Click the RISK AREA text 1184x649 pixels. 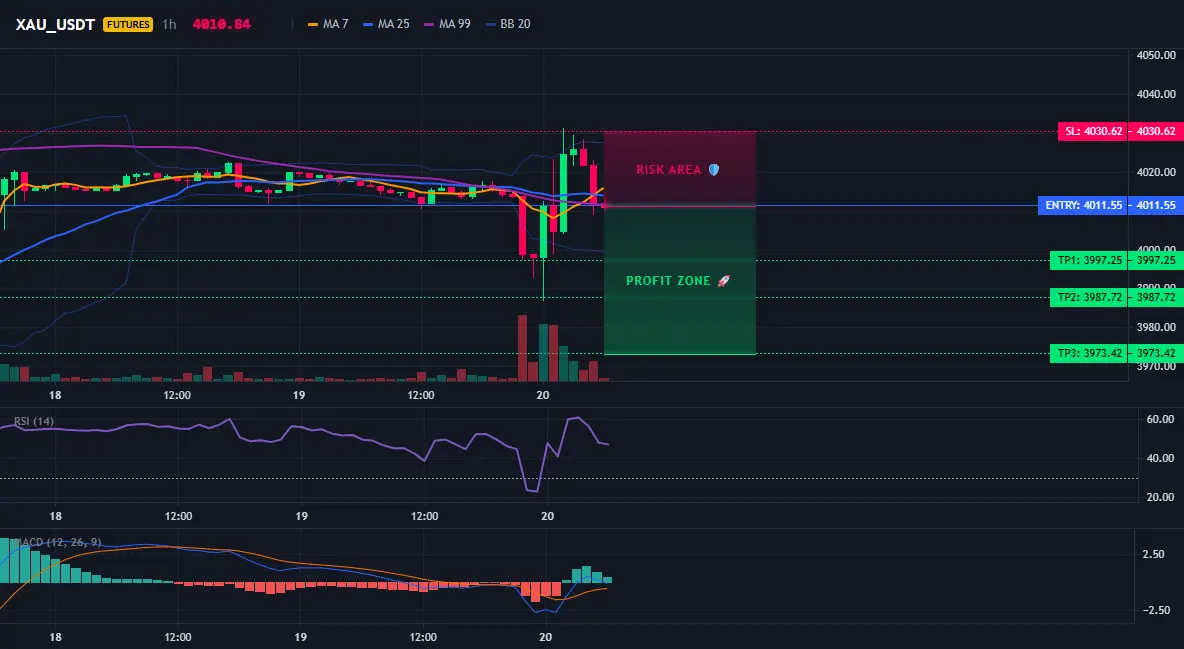[668, 170]
